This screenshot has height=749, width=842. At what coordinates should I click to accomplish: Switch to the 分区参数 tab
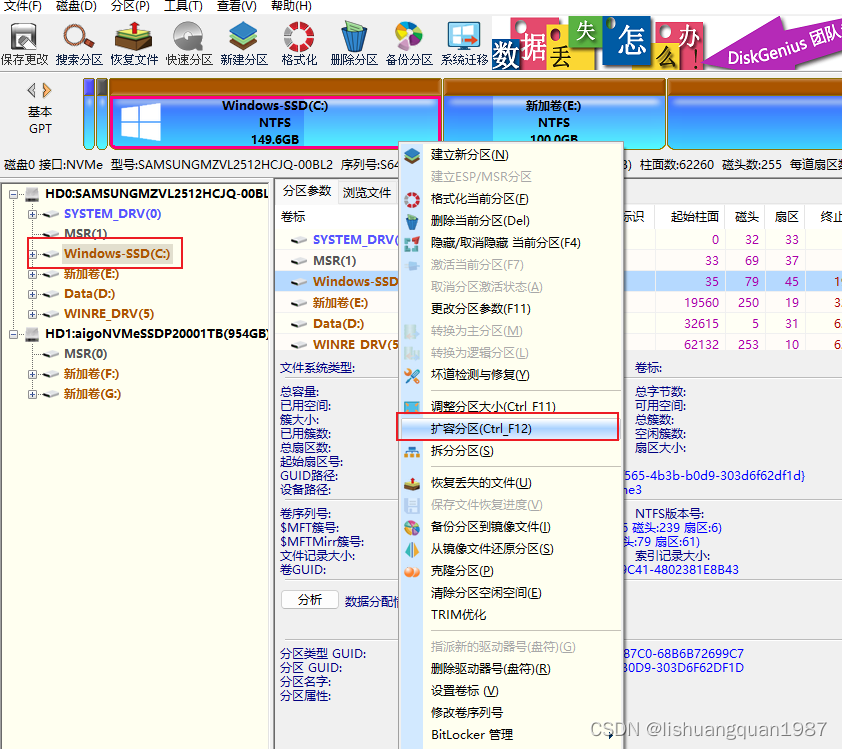pos(307,192)
